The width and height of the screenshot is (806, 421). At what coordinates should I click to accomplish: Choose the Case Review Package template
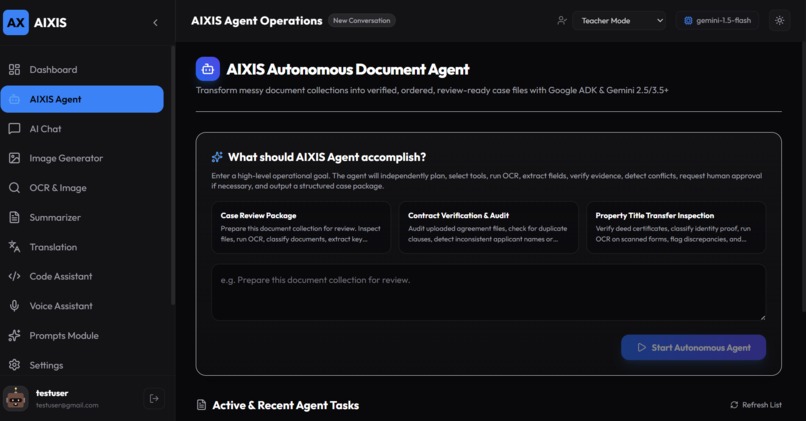pos(301,227)
